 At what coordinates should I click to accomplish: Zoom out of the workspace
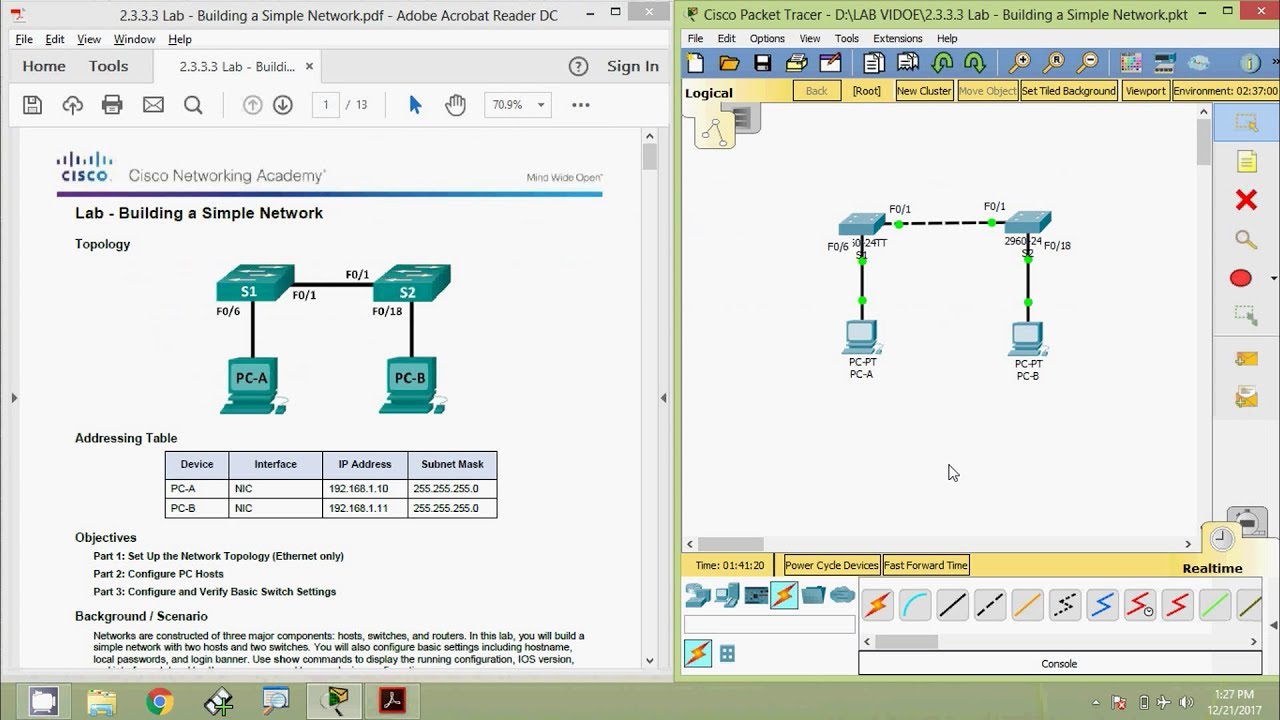pyautogui.click(x=1086, y=63)
